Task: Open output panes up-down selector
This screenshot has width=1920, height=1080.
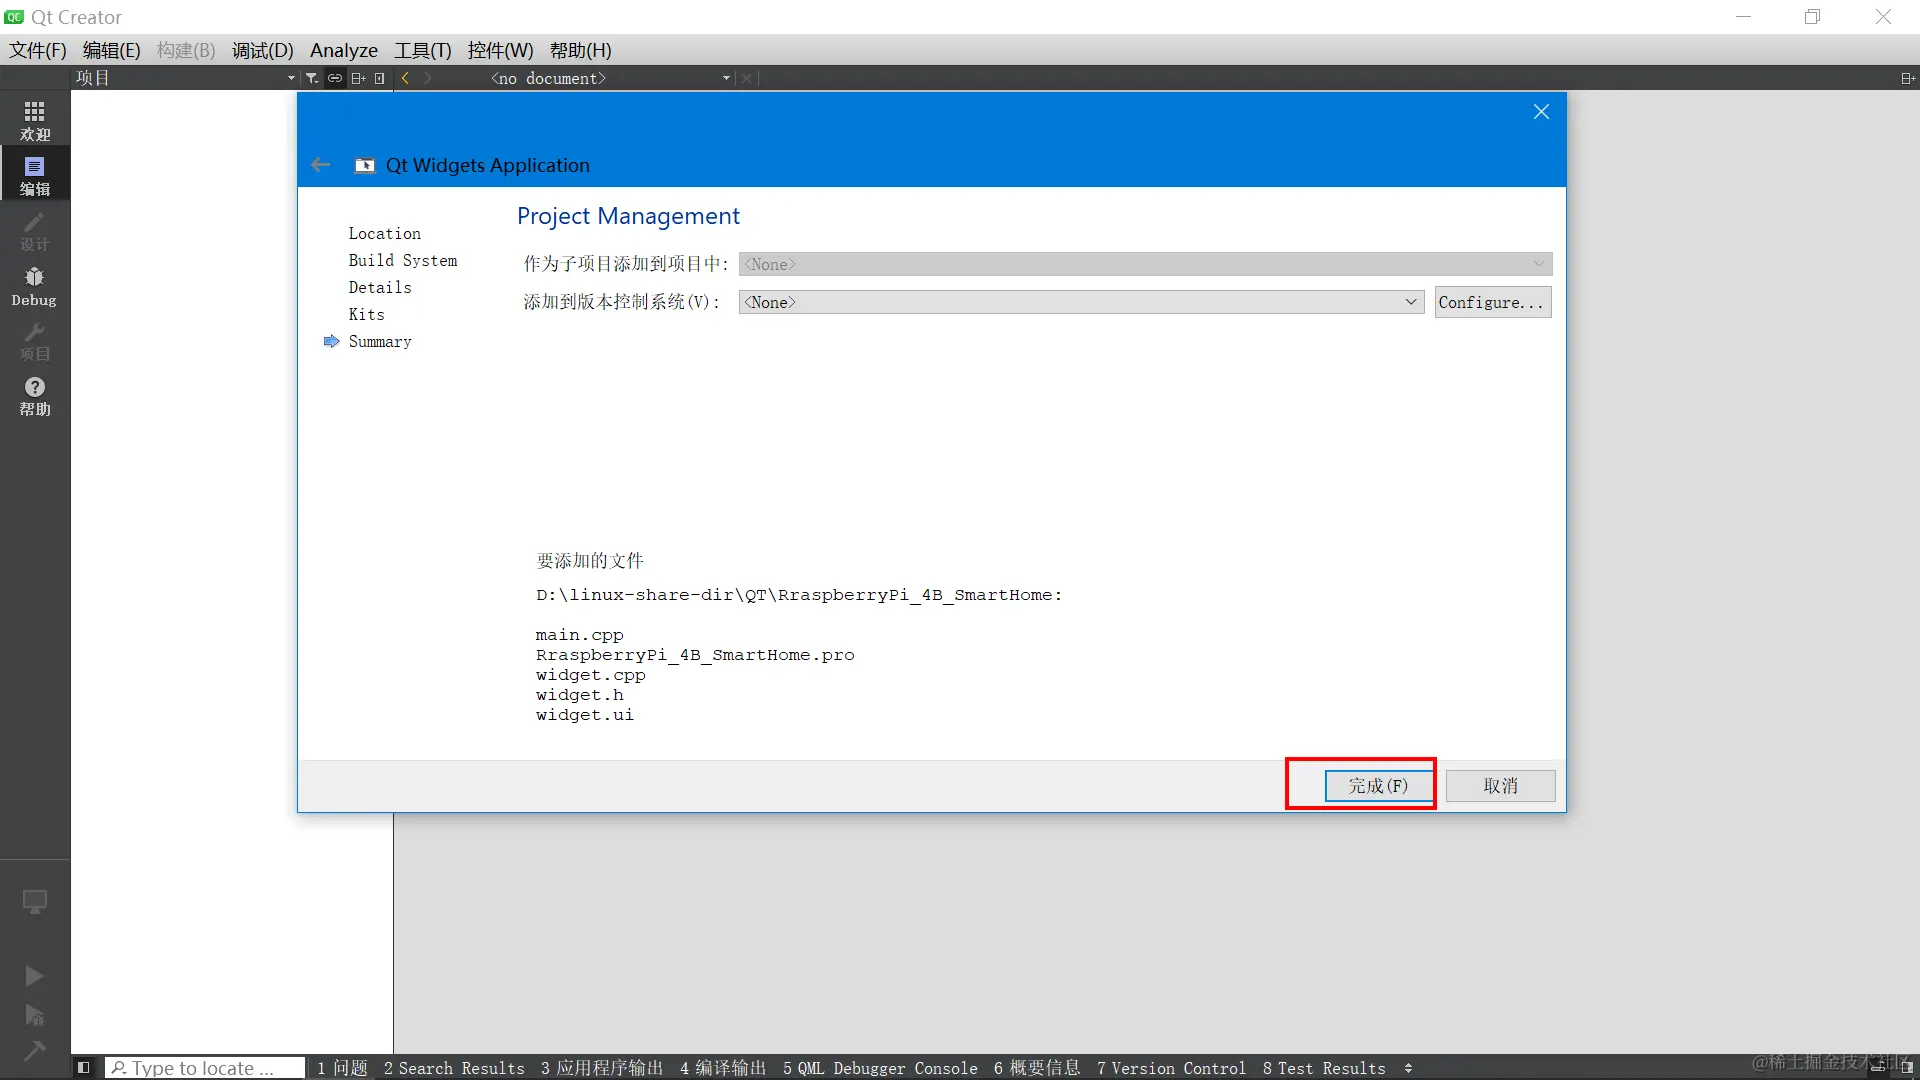Action: tap(1408, 1068)
